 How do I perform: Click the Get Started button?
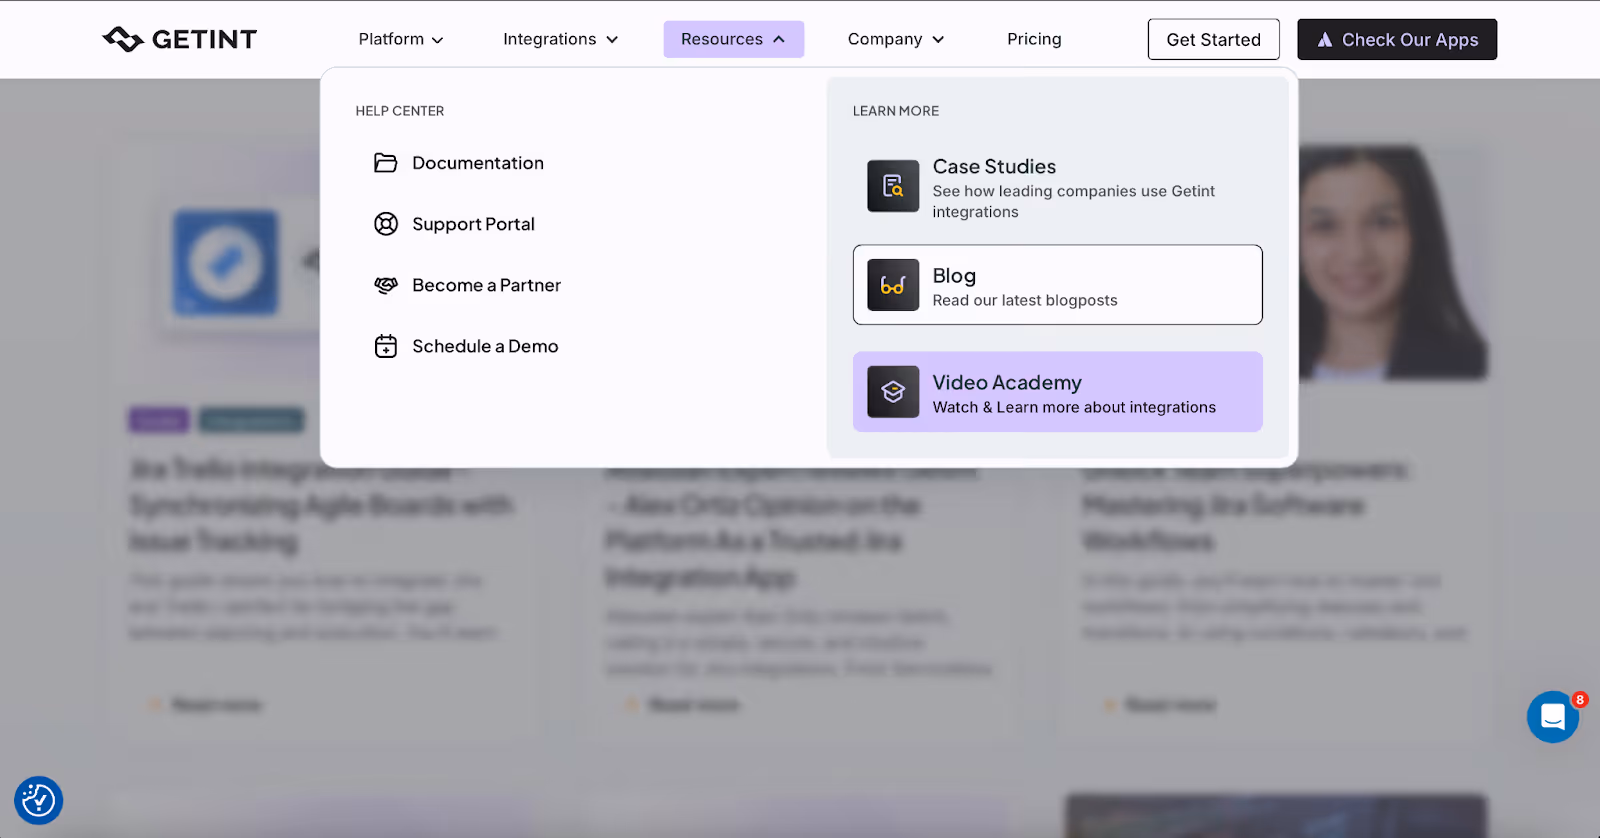click(x=1214, y=39)
